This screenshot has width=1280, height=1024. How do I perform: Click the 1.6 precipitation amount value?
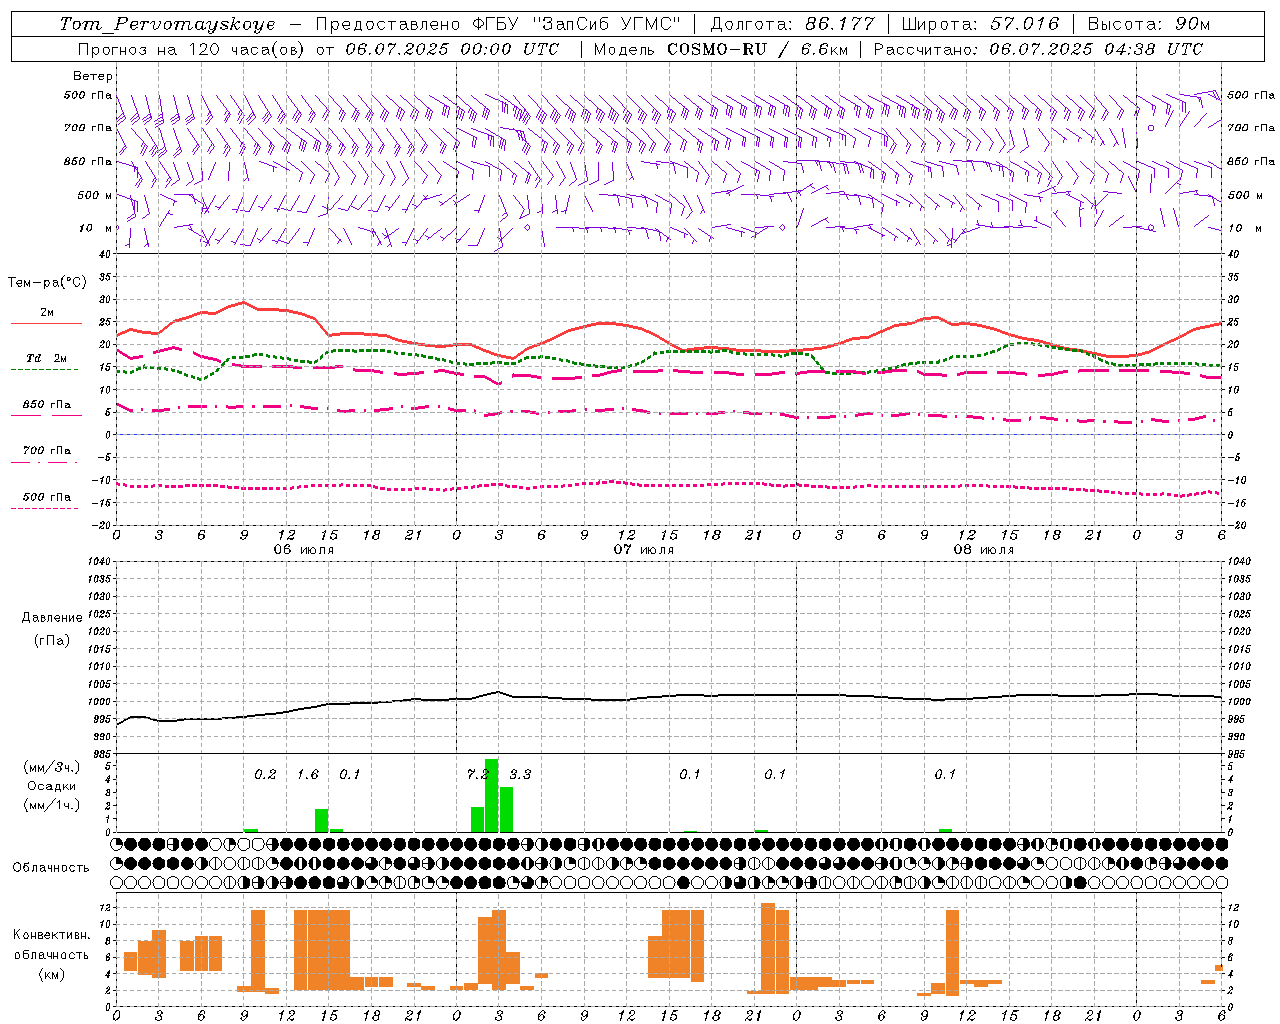[308, 774]
